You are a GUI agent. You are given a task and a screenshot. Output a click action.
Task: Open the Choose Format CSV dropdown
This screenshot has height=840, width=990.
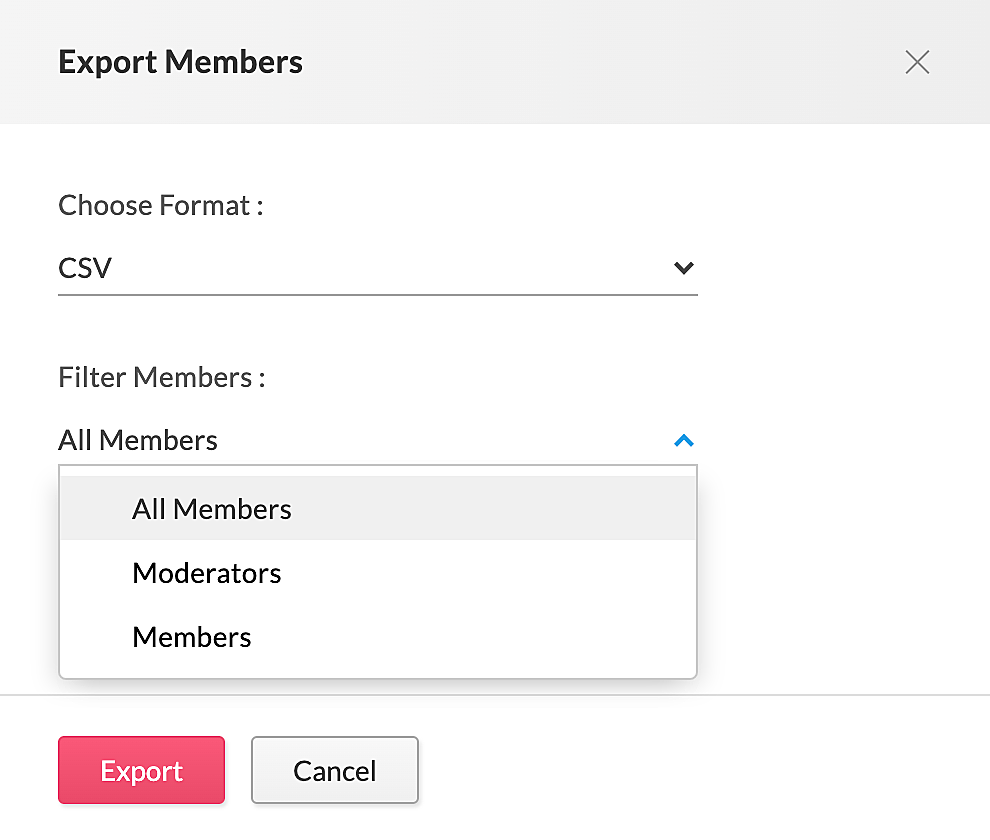(x=378, y=268)
